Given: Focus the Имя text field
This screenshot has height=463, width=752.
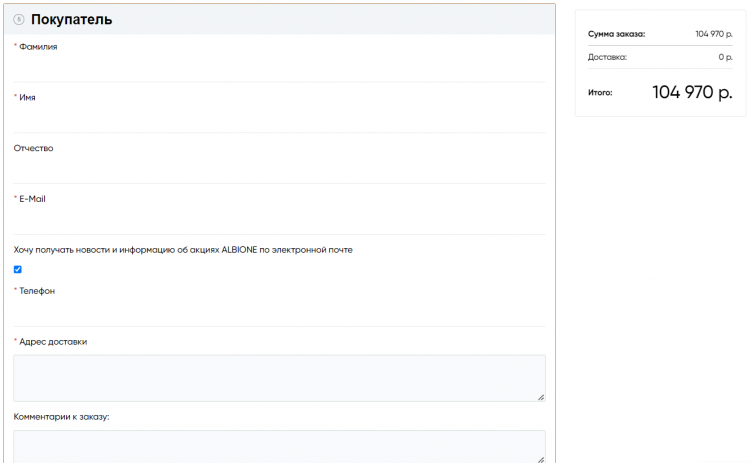Looking at the screenshot, I should (279, 119).
